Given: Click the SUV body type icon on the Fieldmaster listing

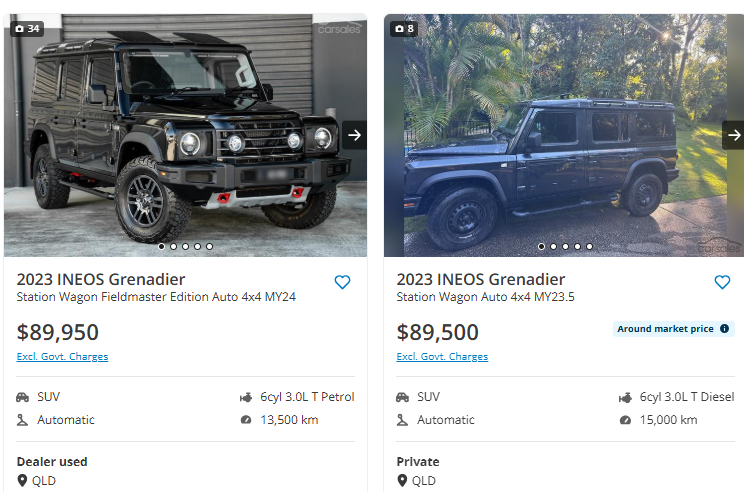Looking at the screenshot, I should click(x=23, y=397).
